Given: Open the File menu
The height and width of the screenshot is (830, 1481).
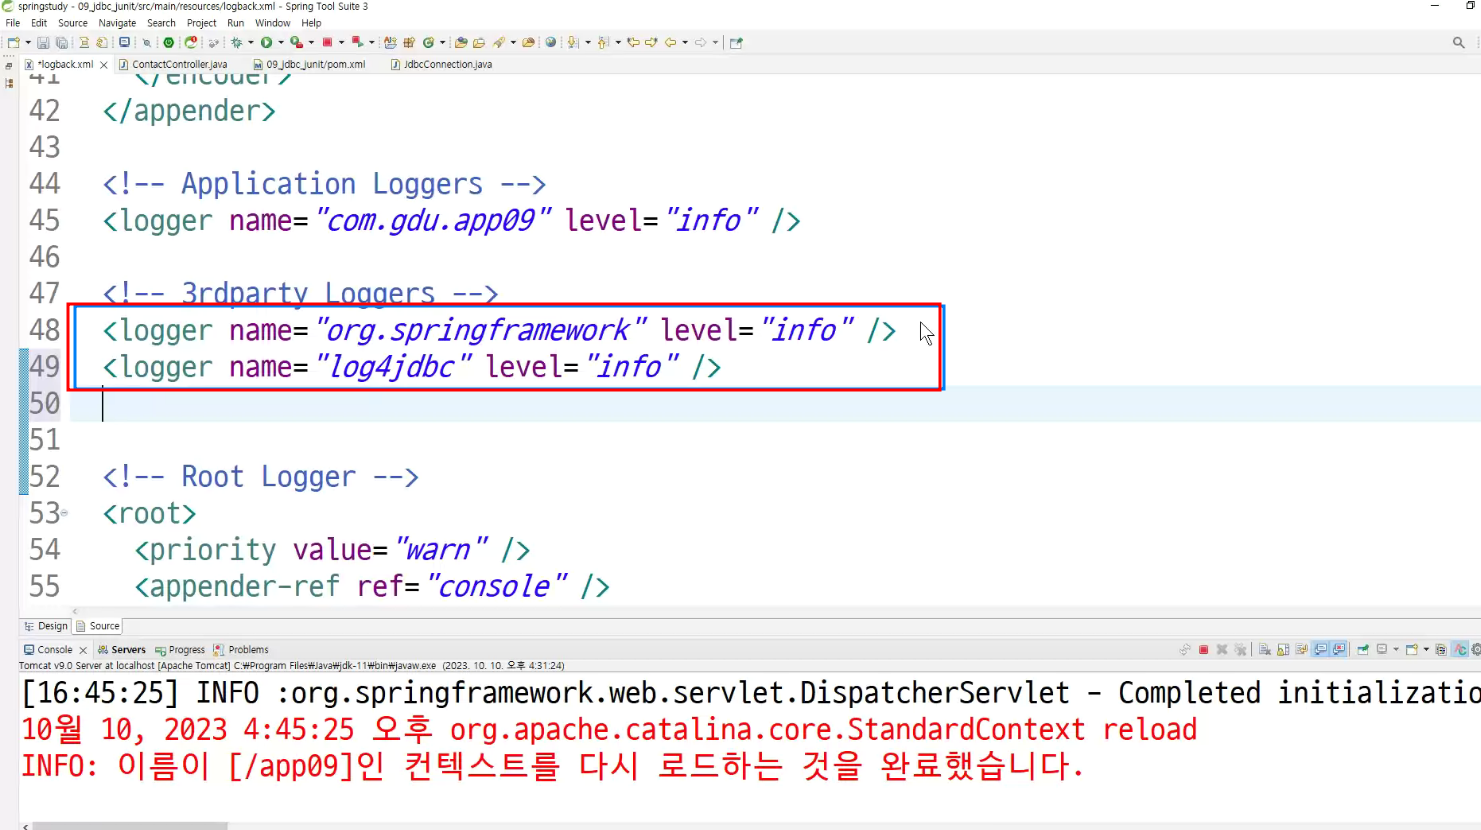Looking at the screenshot, I should (13, 23).
